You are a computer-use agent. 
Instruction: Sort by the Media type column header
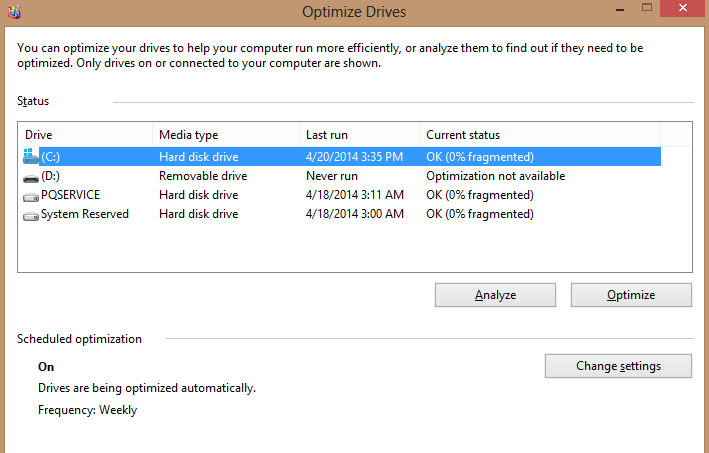click(x=226, y=135)
